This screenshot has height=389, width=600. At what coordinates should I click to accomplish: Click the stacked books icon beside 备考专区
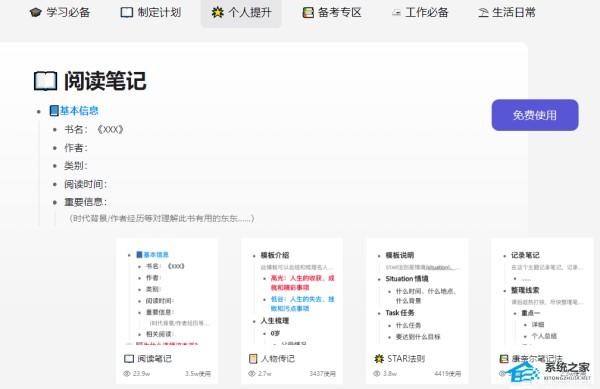[308, 13]
